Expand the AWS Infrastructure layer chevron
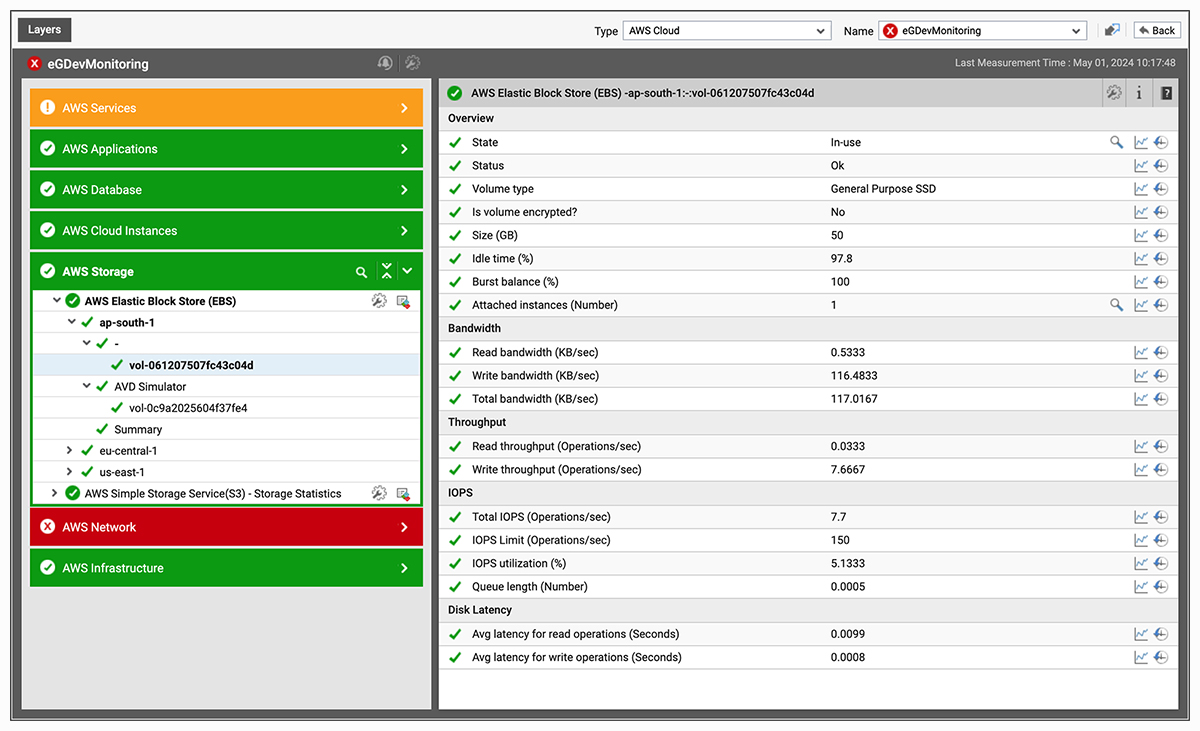 click(x=404, y=568)
